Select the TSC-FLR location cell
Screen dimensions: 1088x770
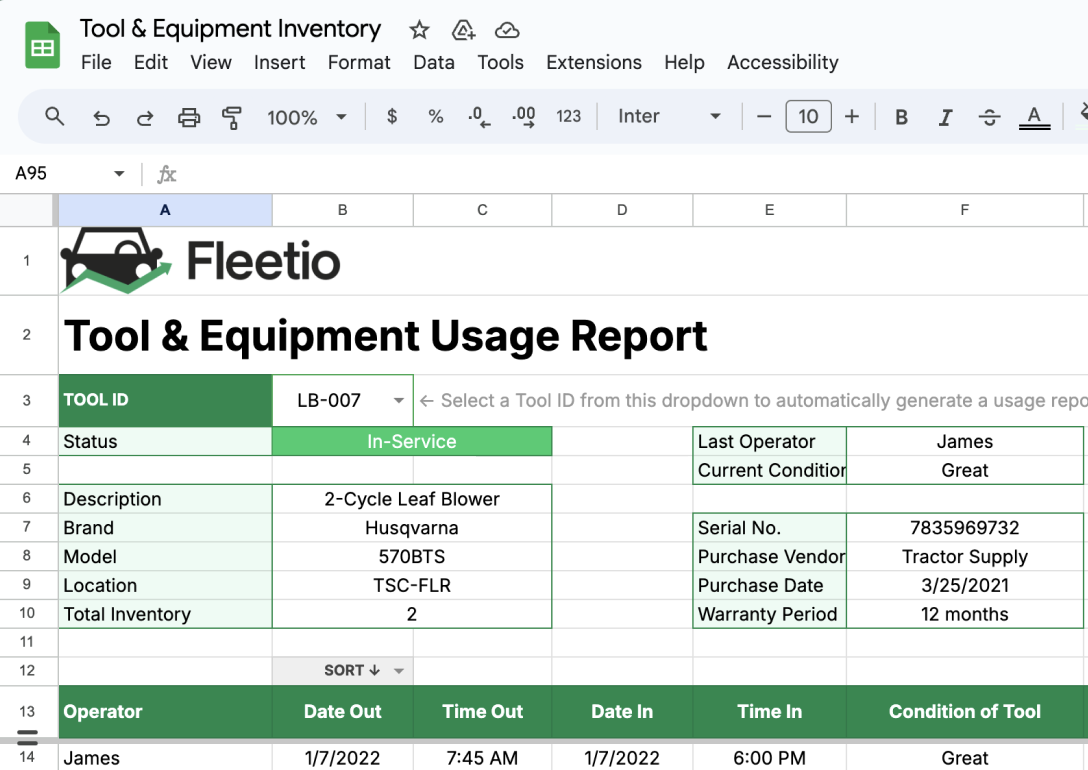pos(412,585)
